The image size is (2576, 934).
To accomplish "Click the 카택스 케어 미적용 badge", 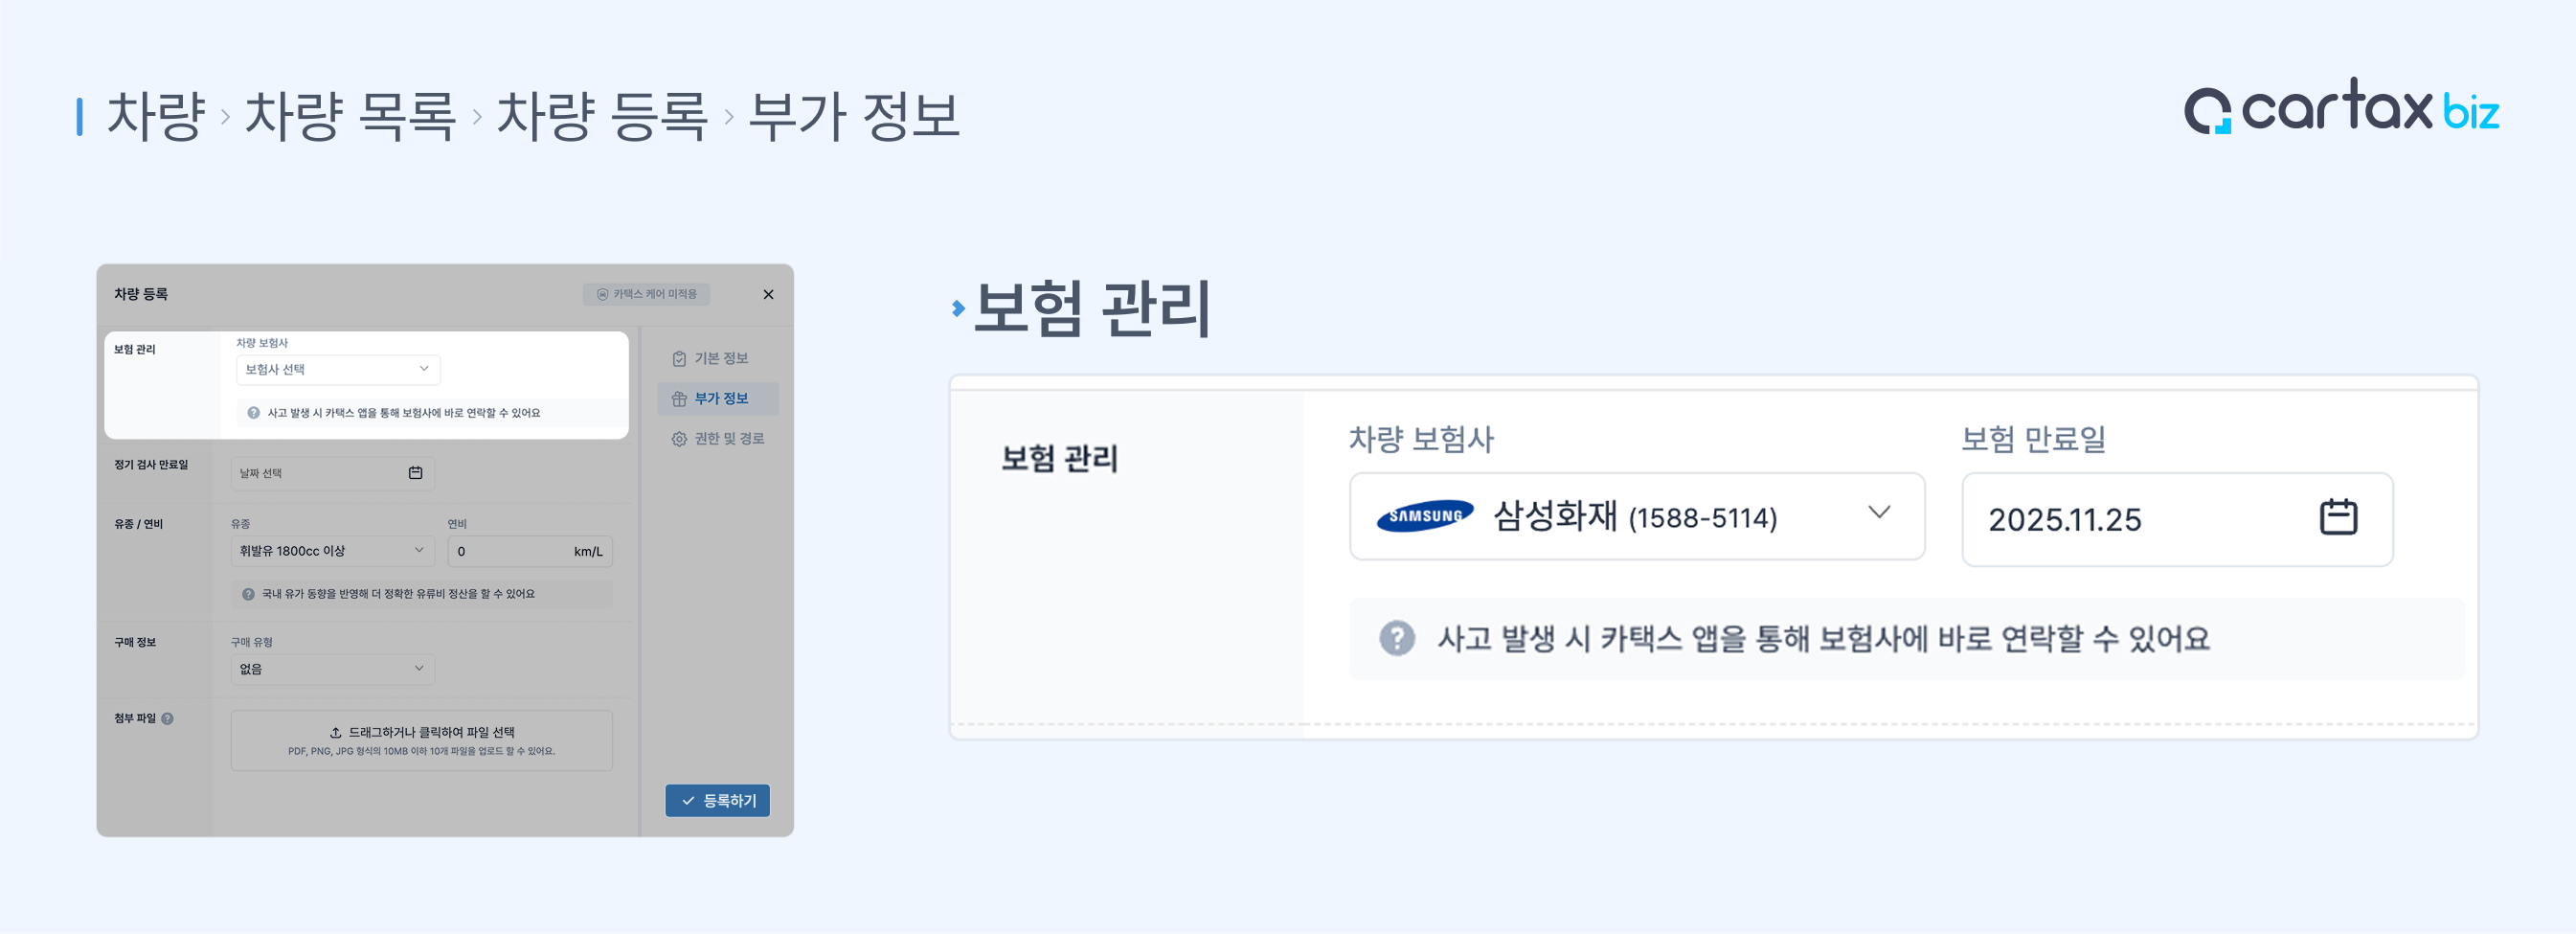I will (x=646, y=294).
